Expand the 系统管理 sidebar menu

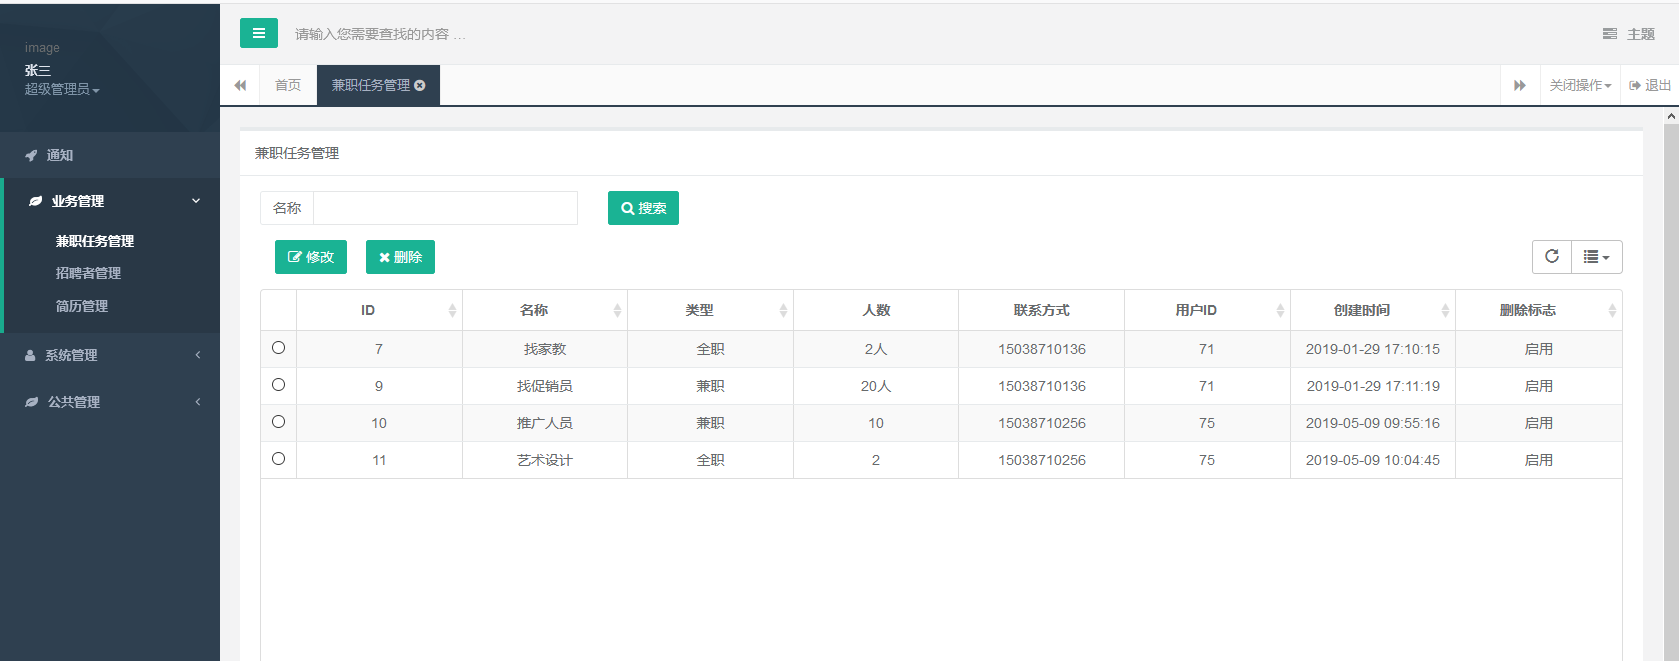point(110,355)
